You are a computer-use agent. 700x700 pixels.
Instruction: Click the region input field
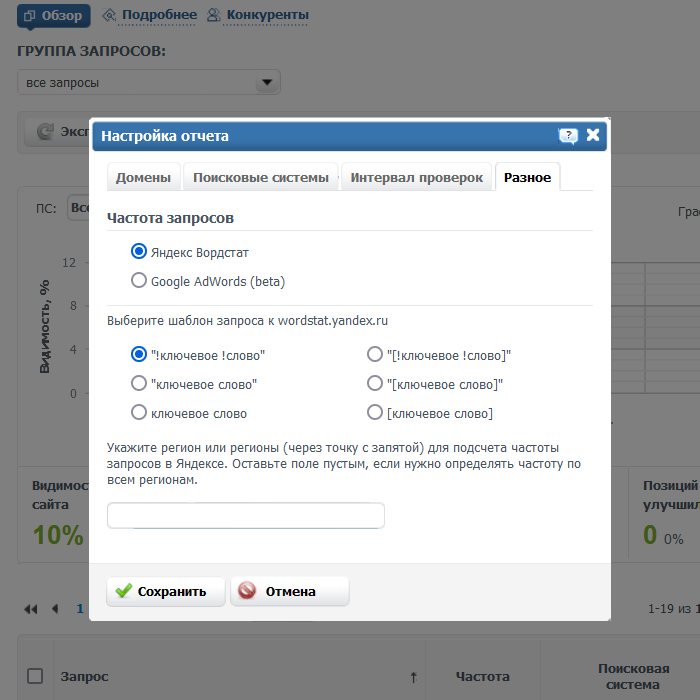tap(245, 515)
